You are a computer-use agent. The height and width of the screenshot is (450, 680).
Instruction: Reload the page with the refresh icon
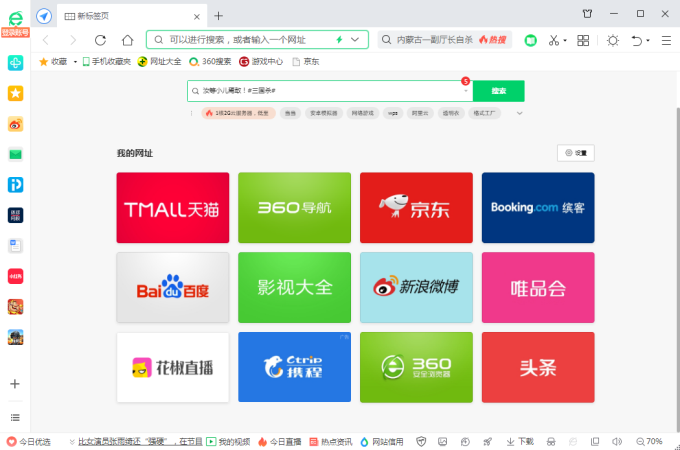(x=100, y=40)
